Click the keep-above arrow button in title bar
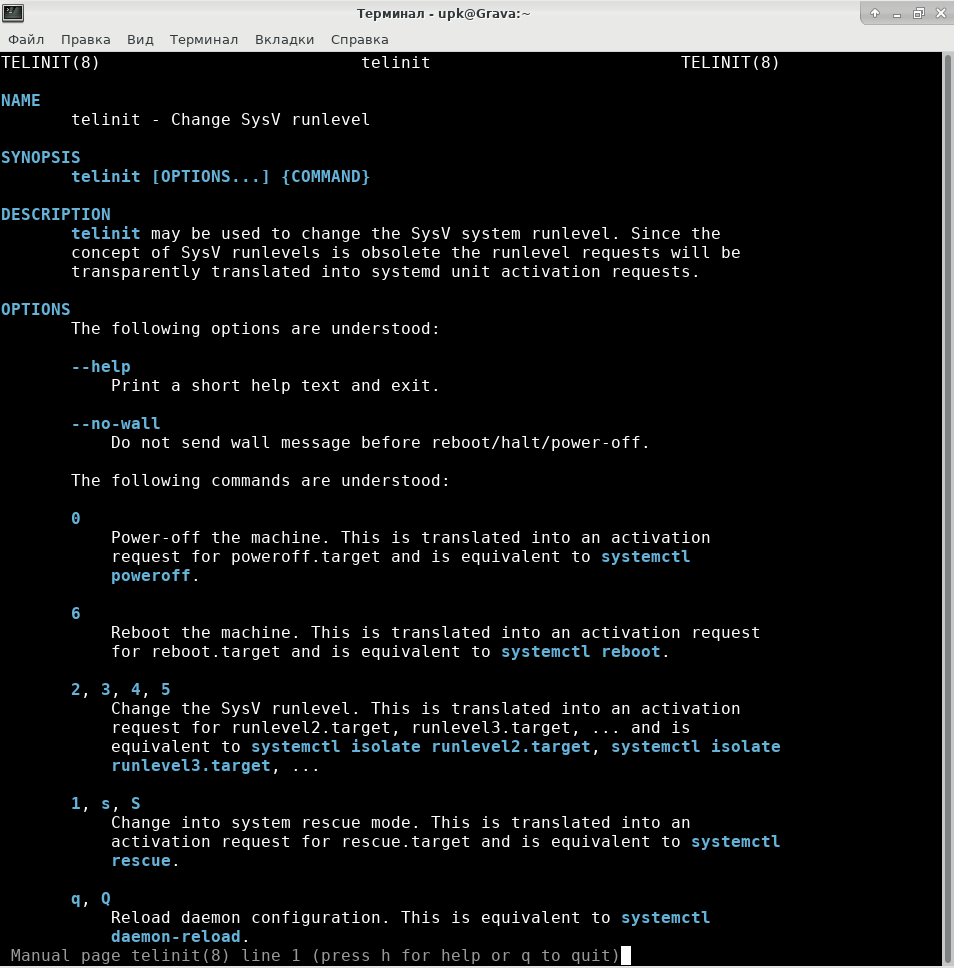This screenshot has width=954, height=968. 875,13
